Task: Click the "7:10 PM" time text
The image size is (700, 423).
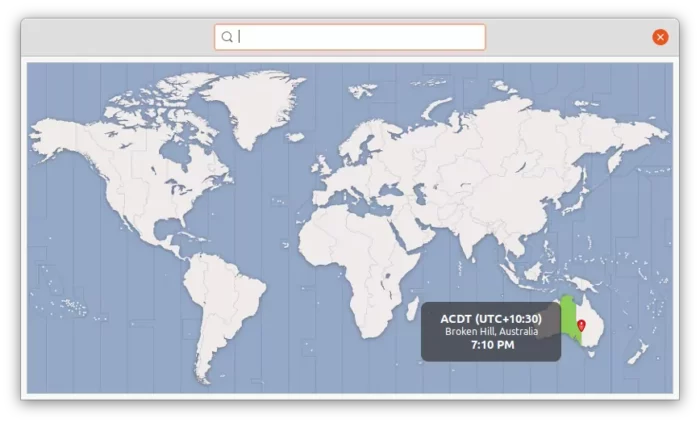Action: coord(492,345)
